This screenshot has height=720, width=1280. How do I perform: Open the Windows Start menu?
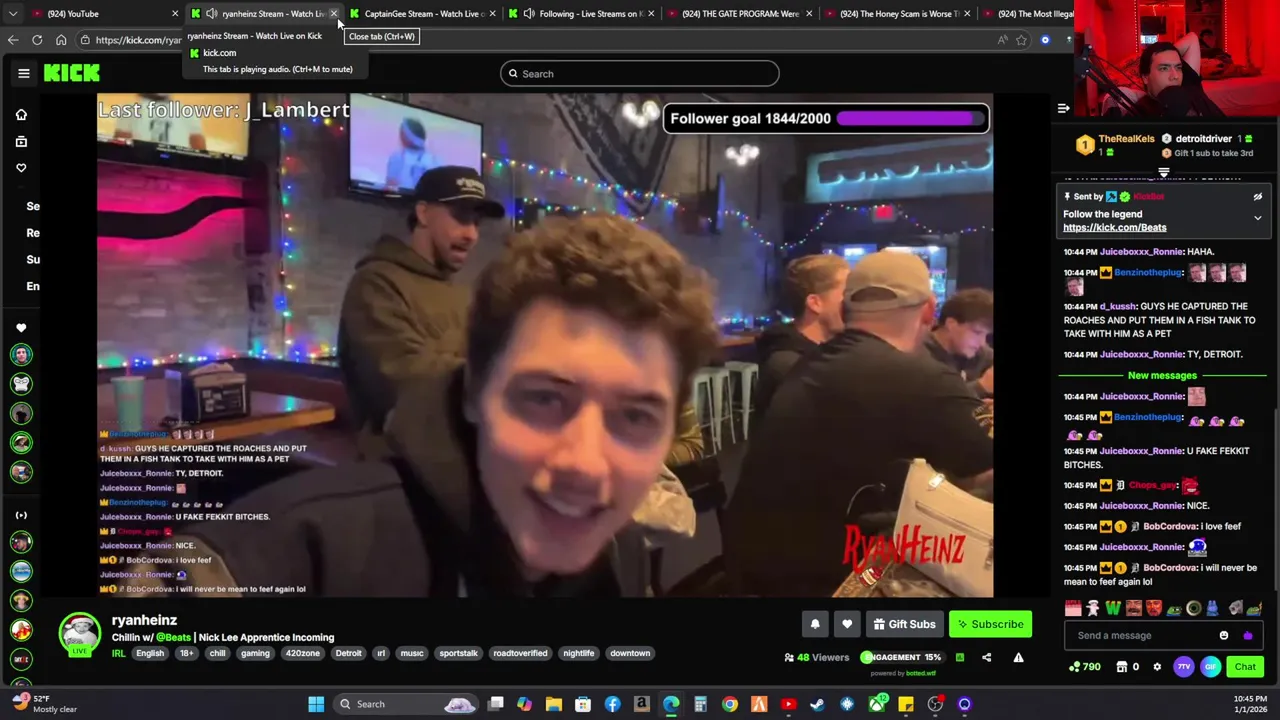tap(316, 704)
